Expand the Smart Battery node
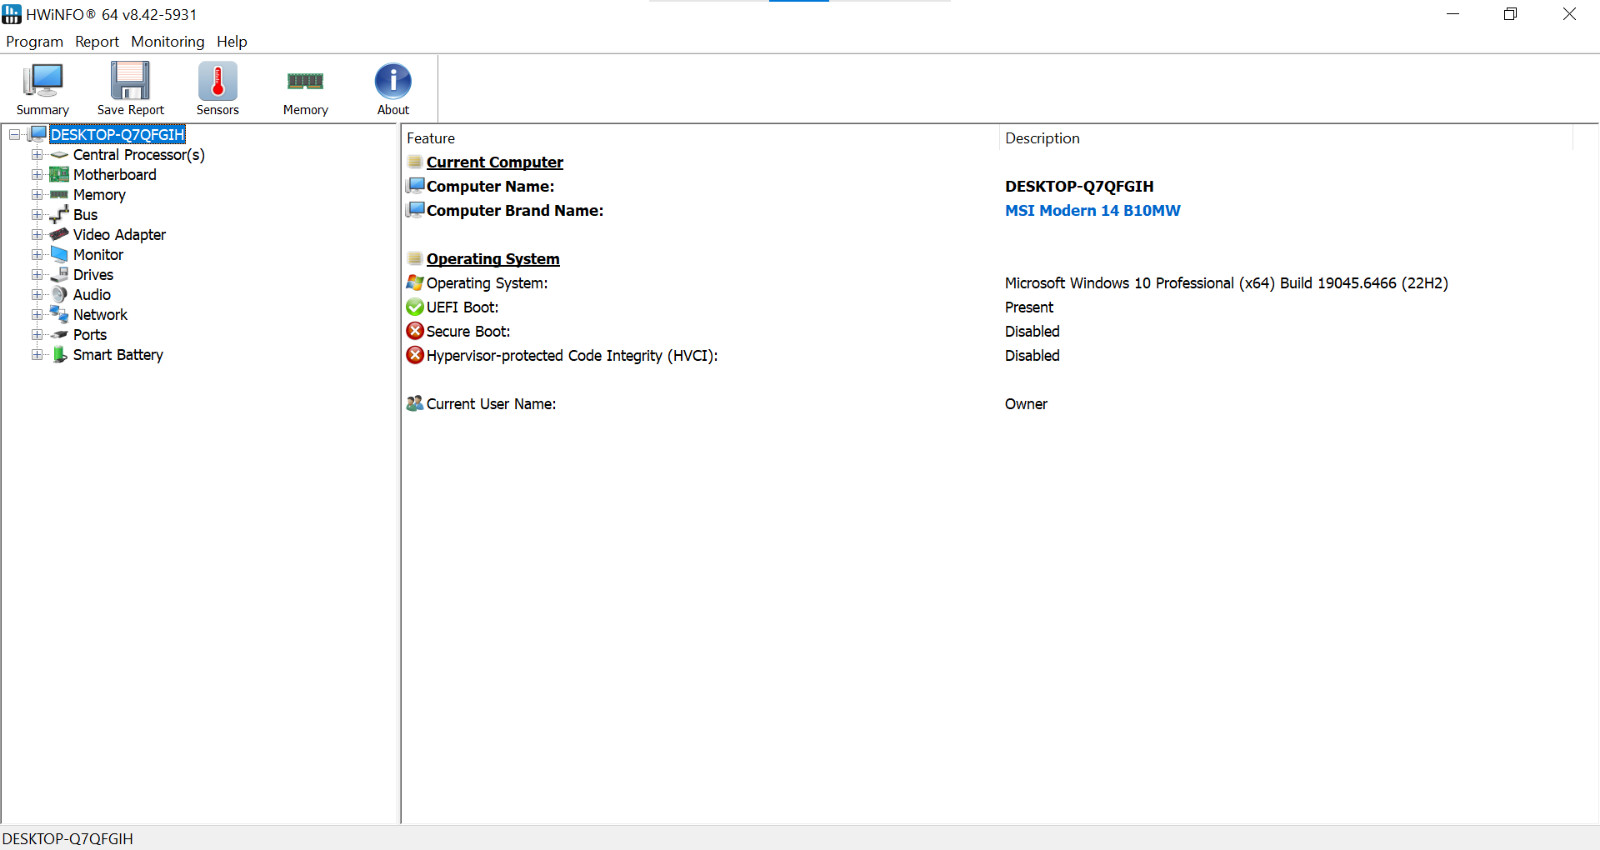Image resolution: width=1600 pixels, height=850 pixels. [x=37, y=355]
